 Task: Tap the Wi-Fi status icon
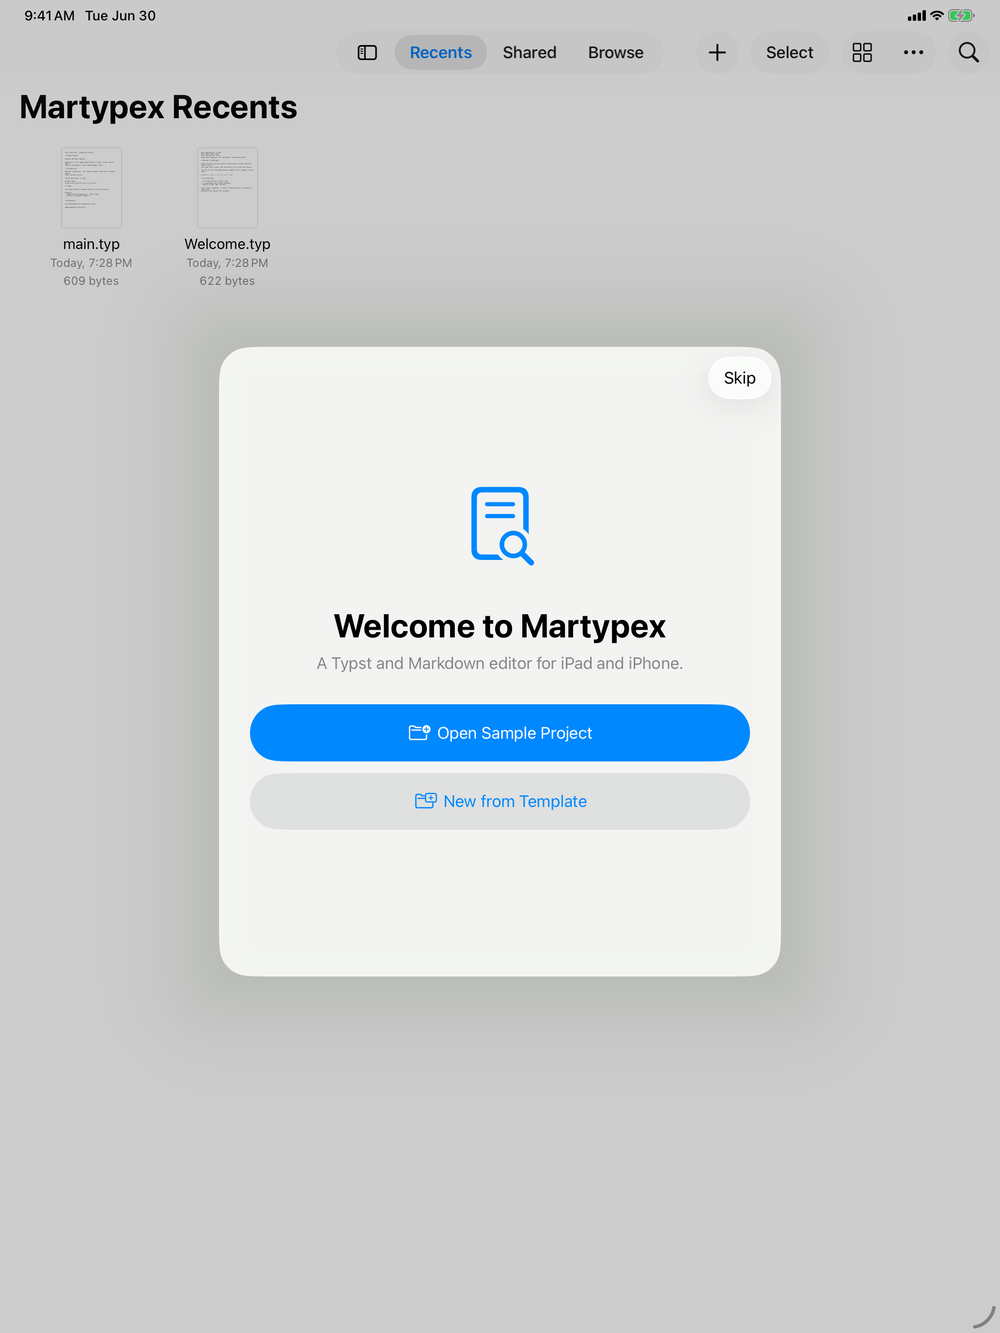point(937,16)
